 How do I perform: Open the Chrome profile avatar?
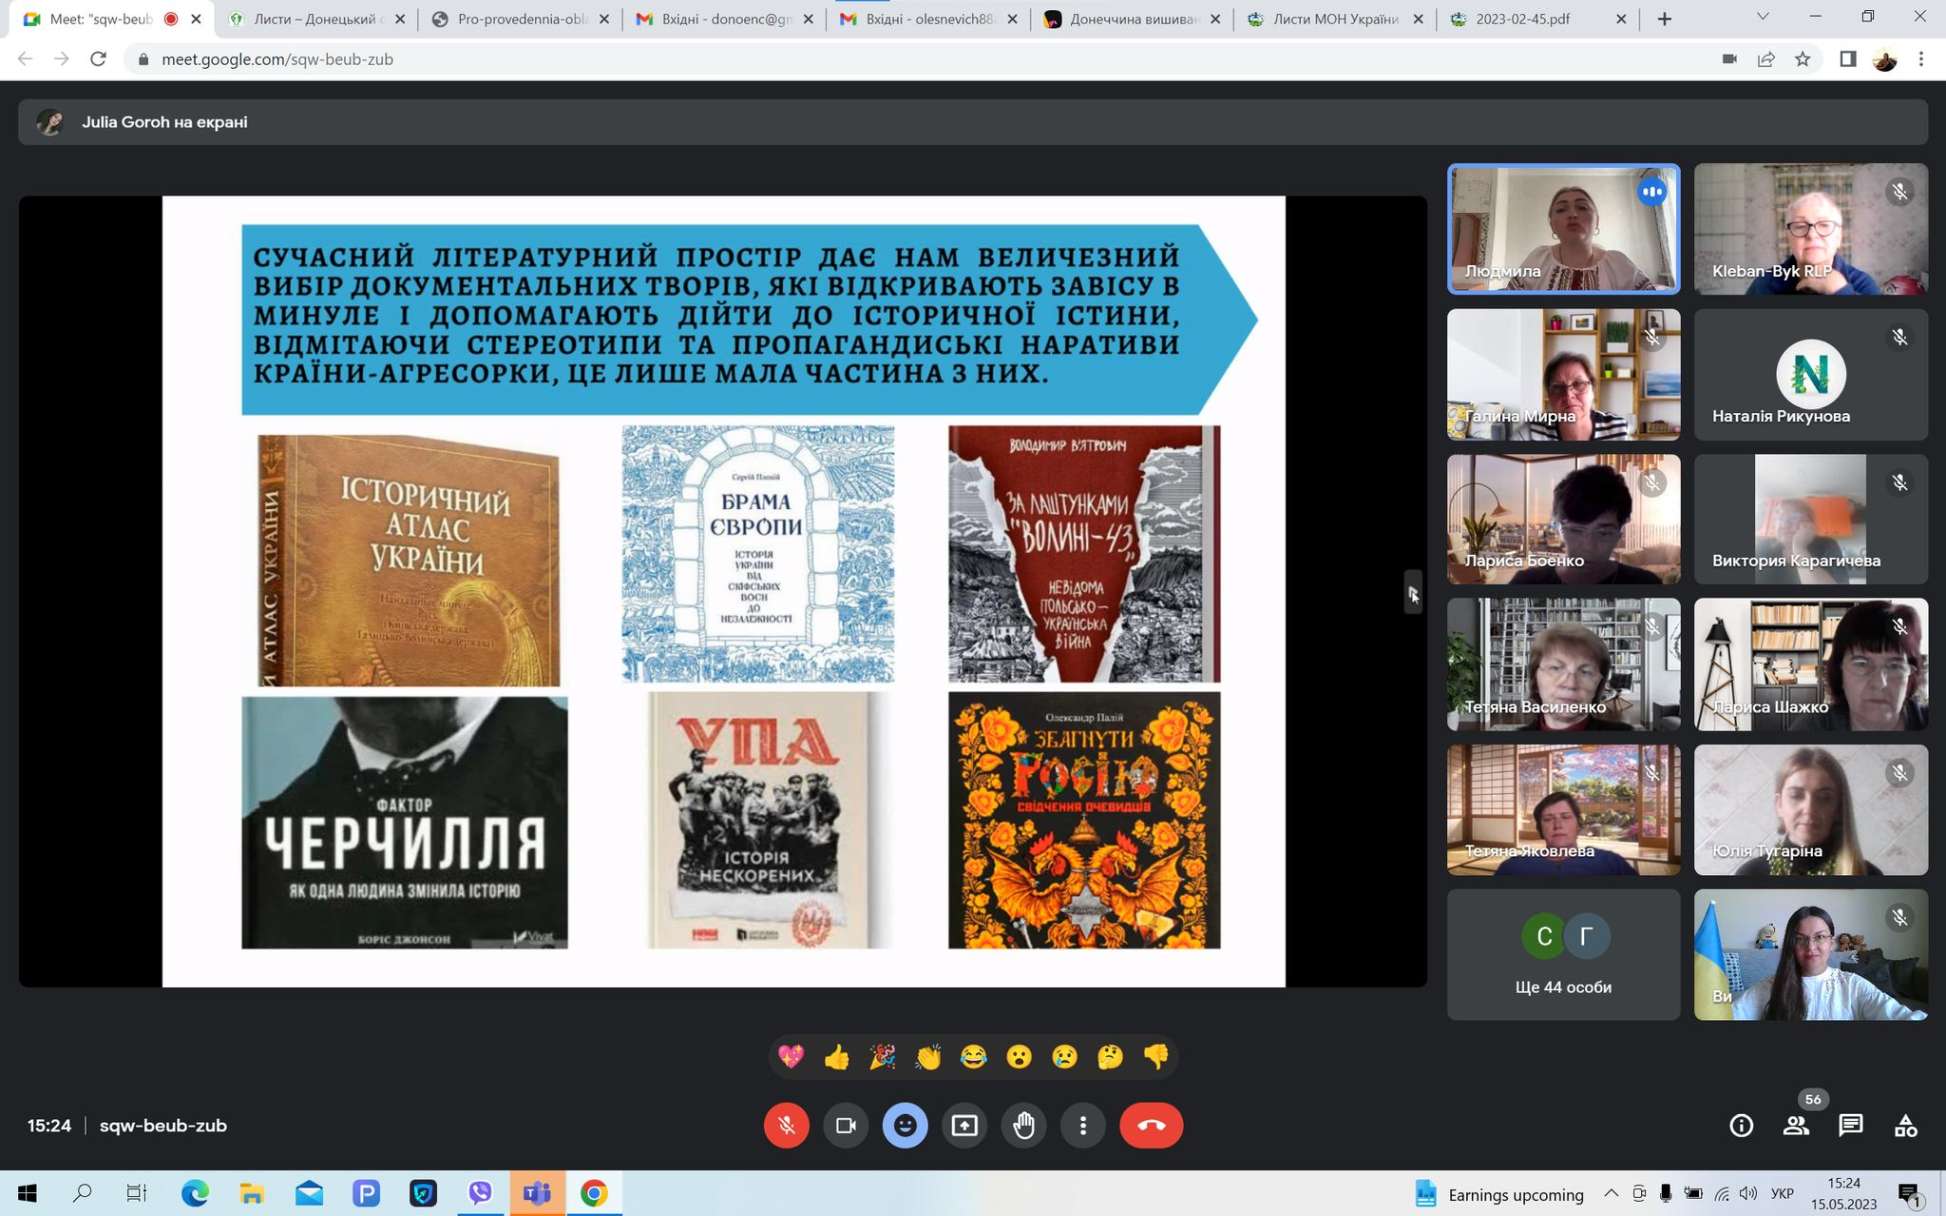(1885, 59)
